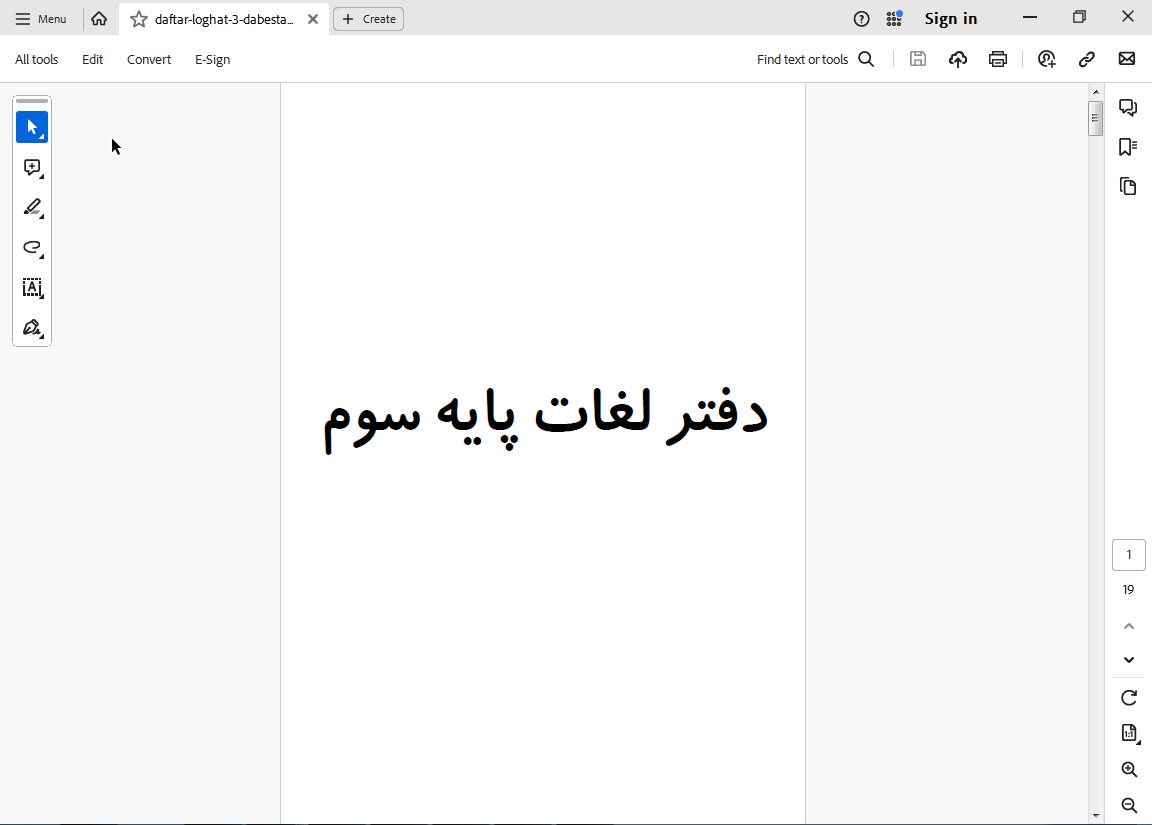
Task: Open the E-Sign menu item
Action: tap(212, 60)
